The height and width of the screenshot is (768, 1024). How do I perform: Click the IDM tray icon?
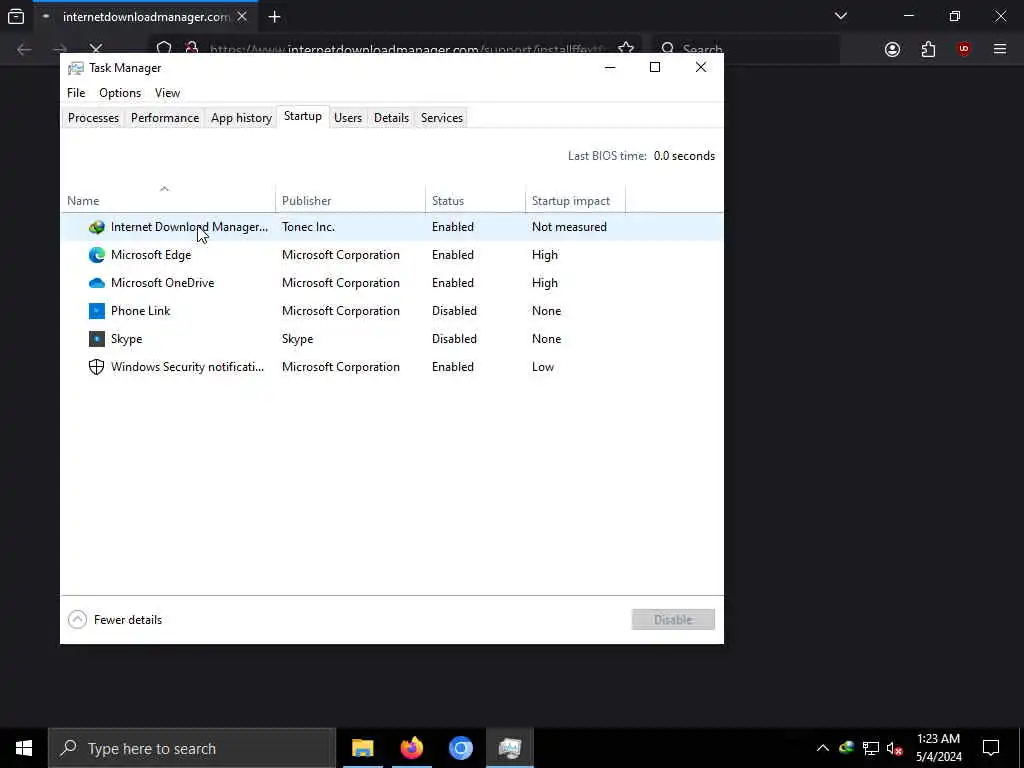[846, 748]
